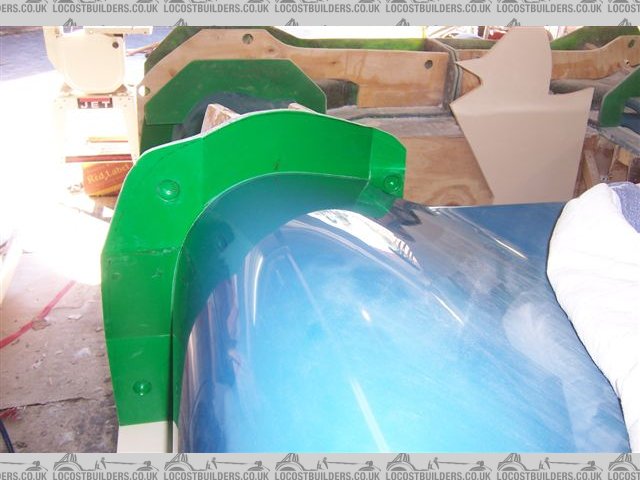Click the upper-left bolt on green flange

tap(168, 189)
